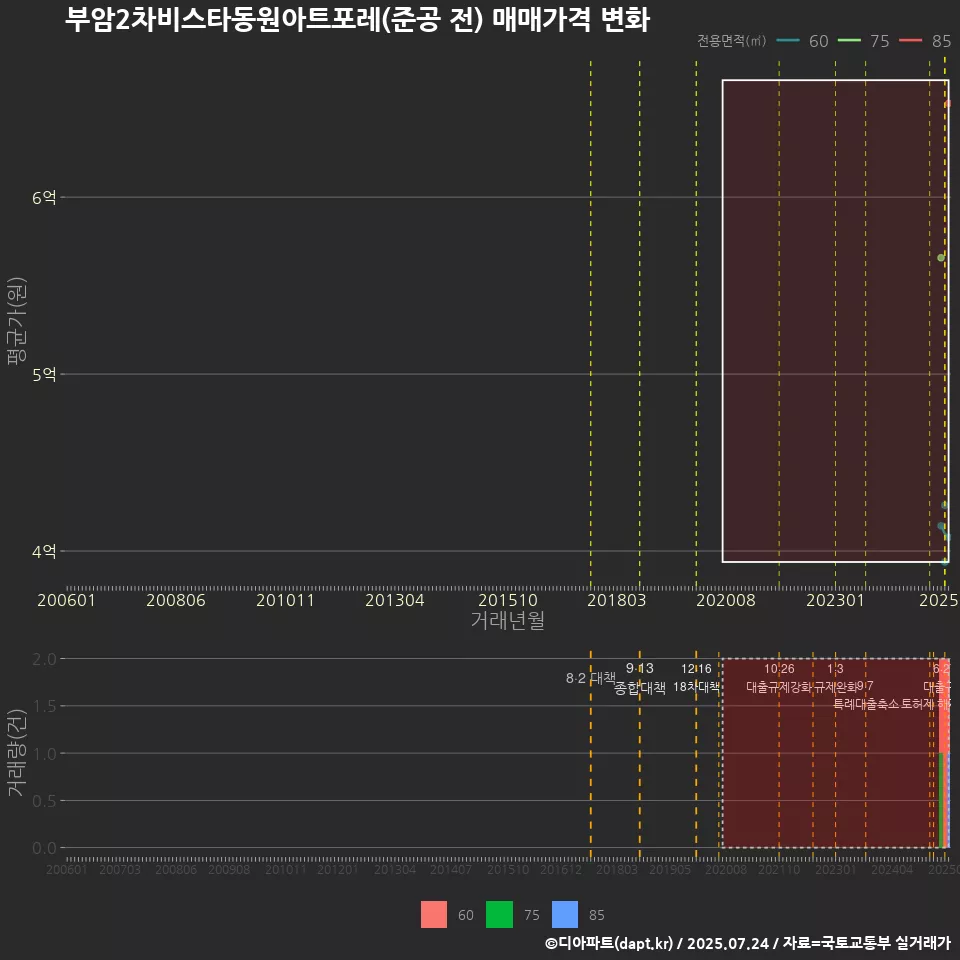Click the 200703 label on volume chart
Screen dimensions: 960x960
tap(120, 869)
